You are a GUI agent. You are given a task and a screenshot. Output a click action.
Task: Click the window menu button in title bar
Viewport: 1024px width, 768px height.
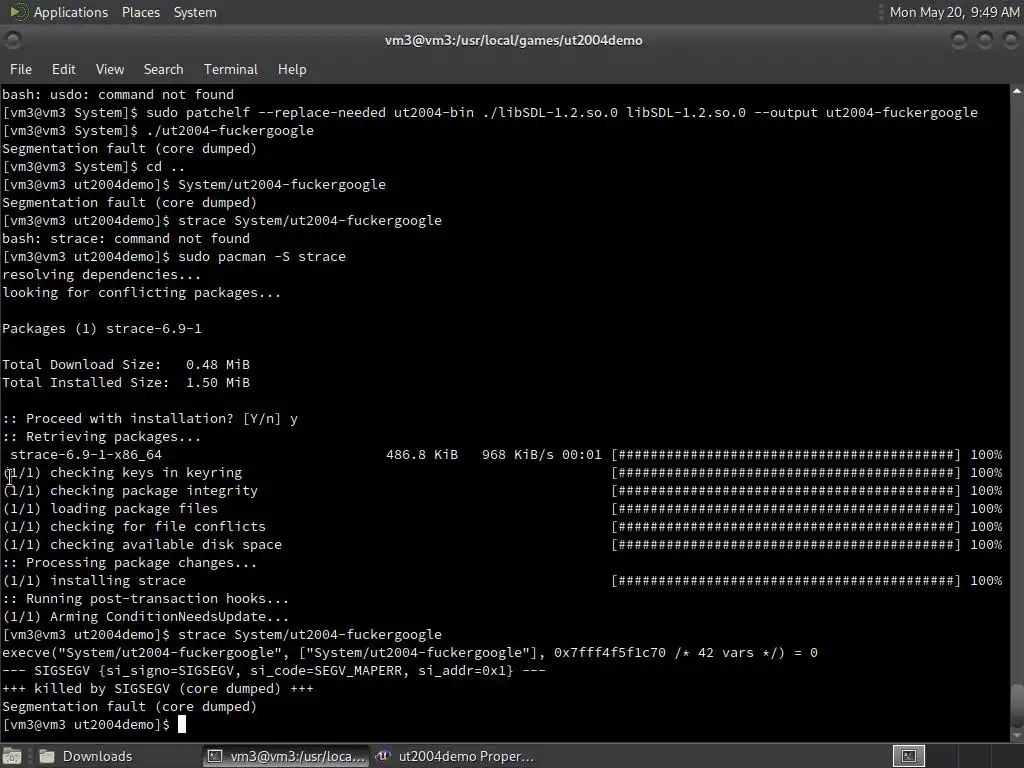pos(12,40)
